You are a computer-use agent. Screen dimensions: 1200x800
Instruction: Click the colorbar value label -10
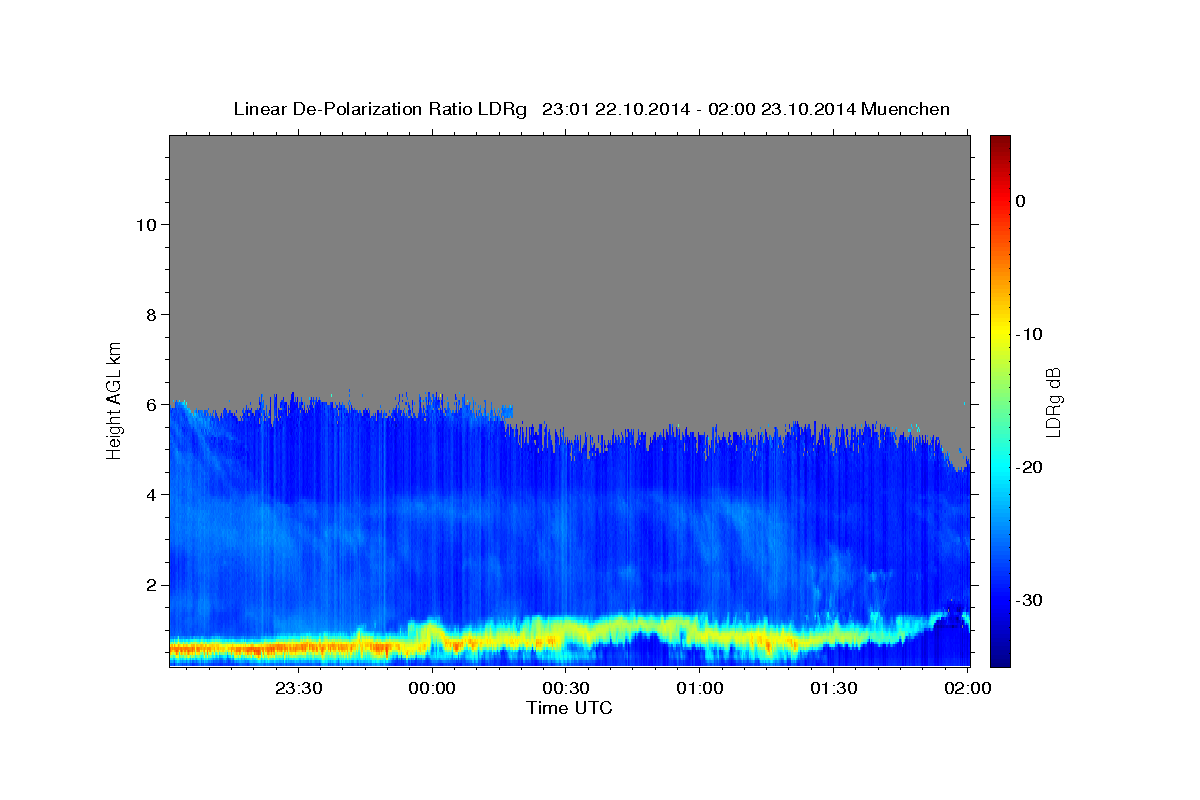coord(1030,334)
